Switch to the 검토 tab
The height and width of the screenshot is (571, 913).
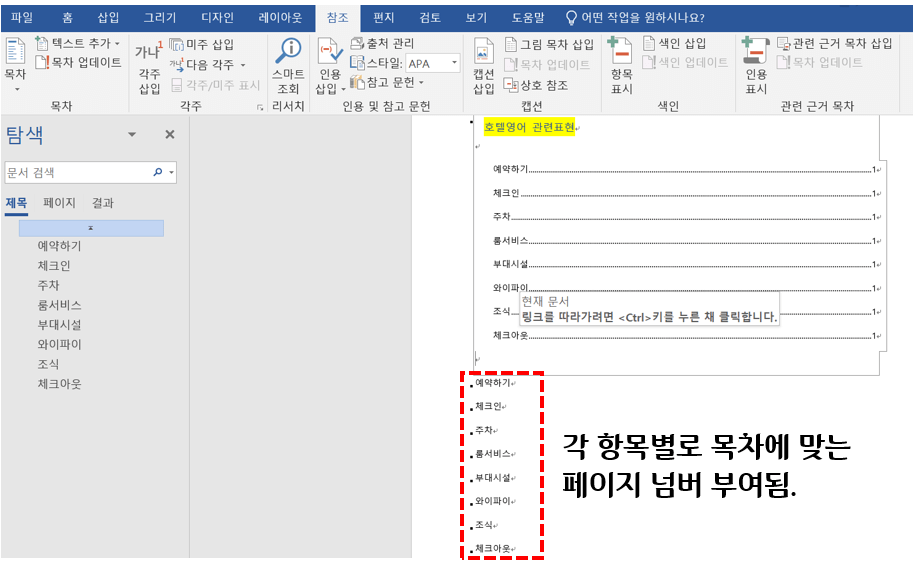(x=430, y=17)
